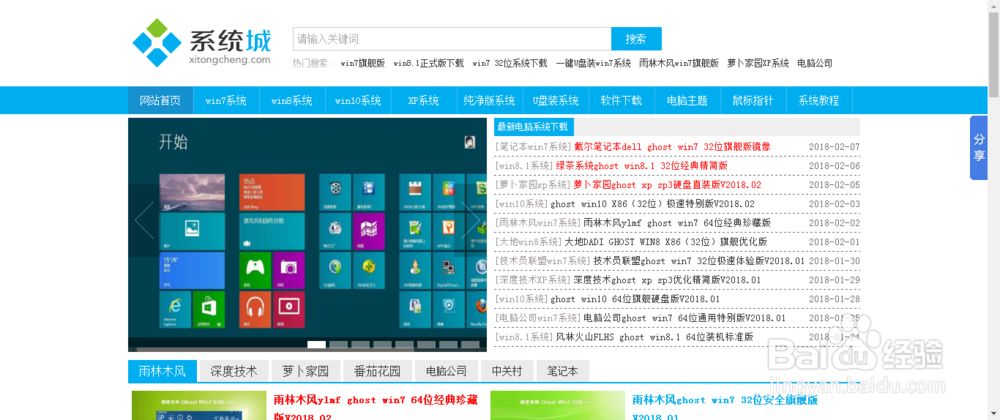Click the [深度技术XP系统] category tag
This screenshot has width=1000, height=420.
tap(533, 280)
